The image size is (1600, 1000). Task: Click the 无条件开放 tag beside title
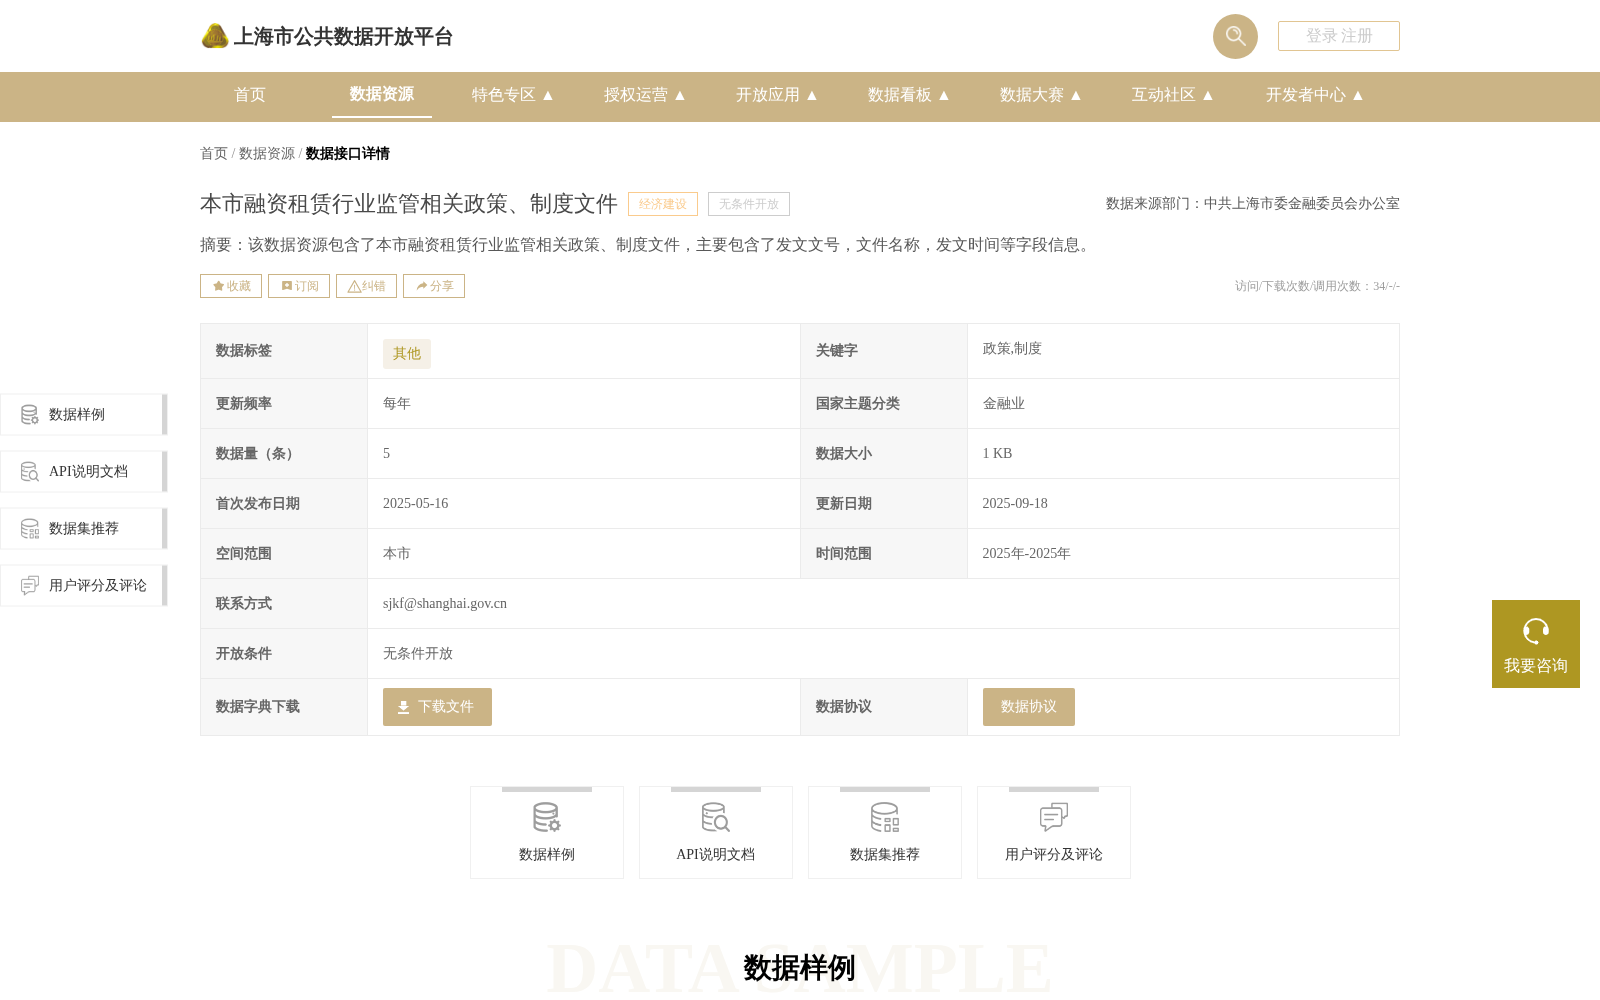[749, 204]
